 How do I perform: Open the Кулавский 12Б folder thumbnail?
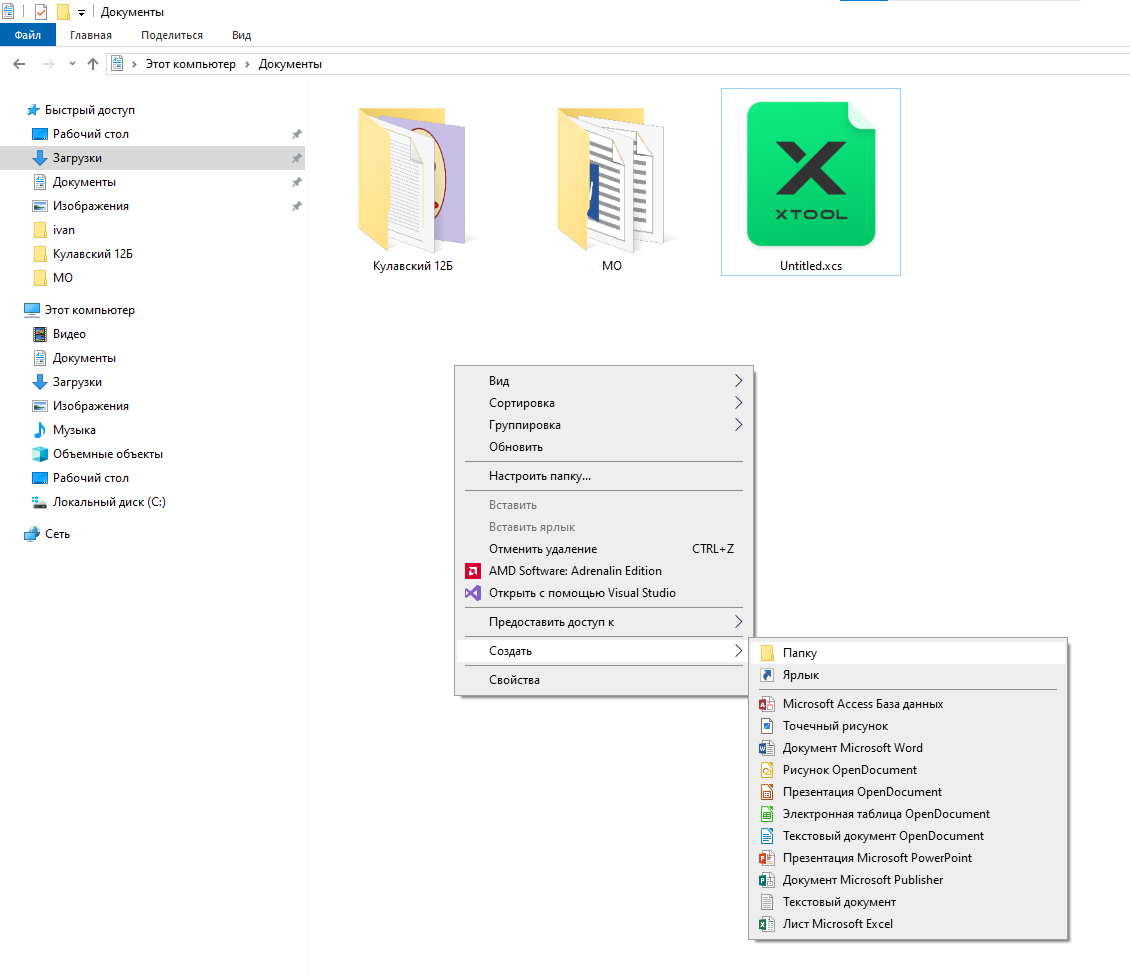tap(412, 180)
